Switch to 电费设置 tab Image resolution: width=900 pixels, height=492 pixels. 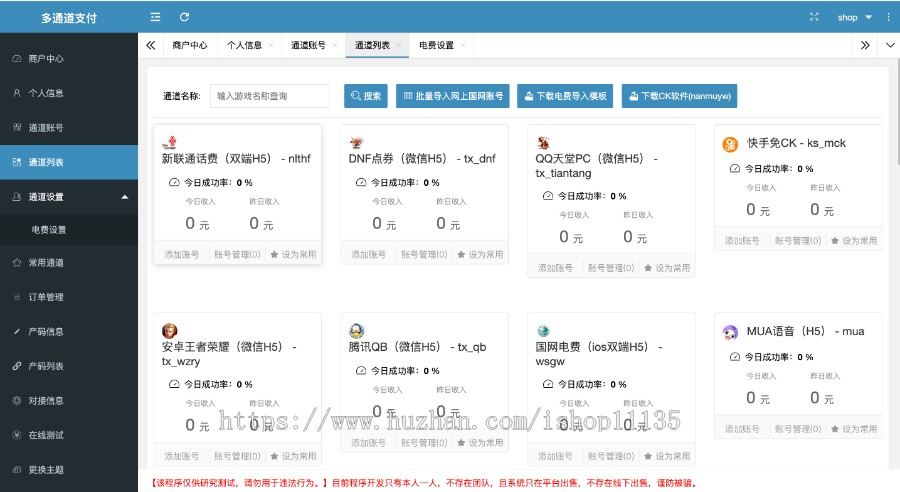pos(436,45)
